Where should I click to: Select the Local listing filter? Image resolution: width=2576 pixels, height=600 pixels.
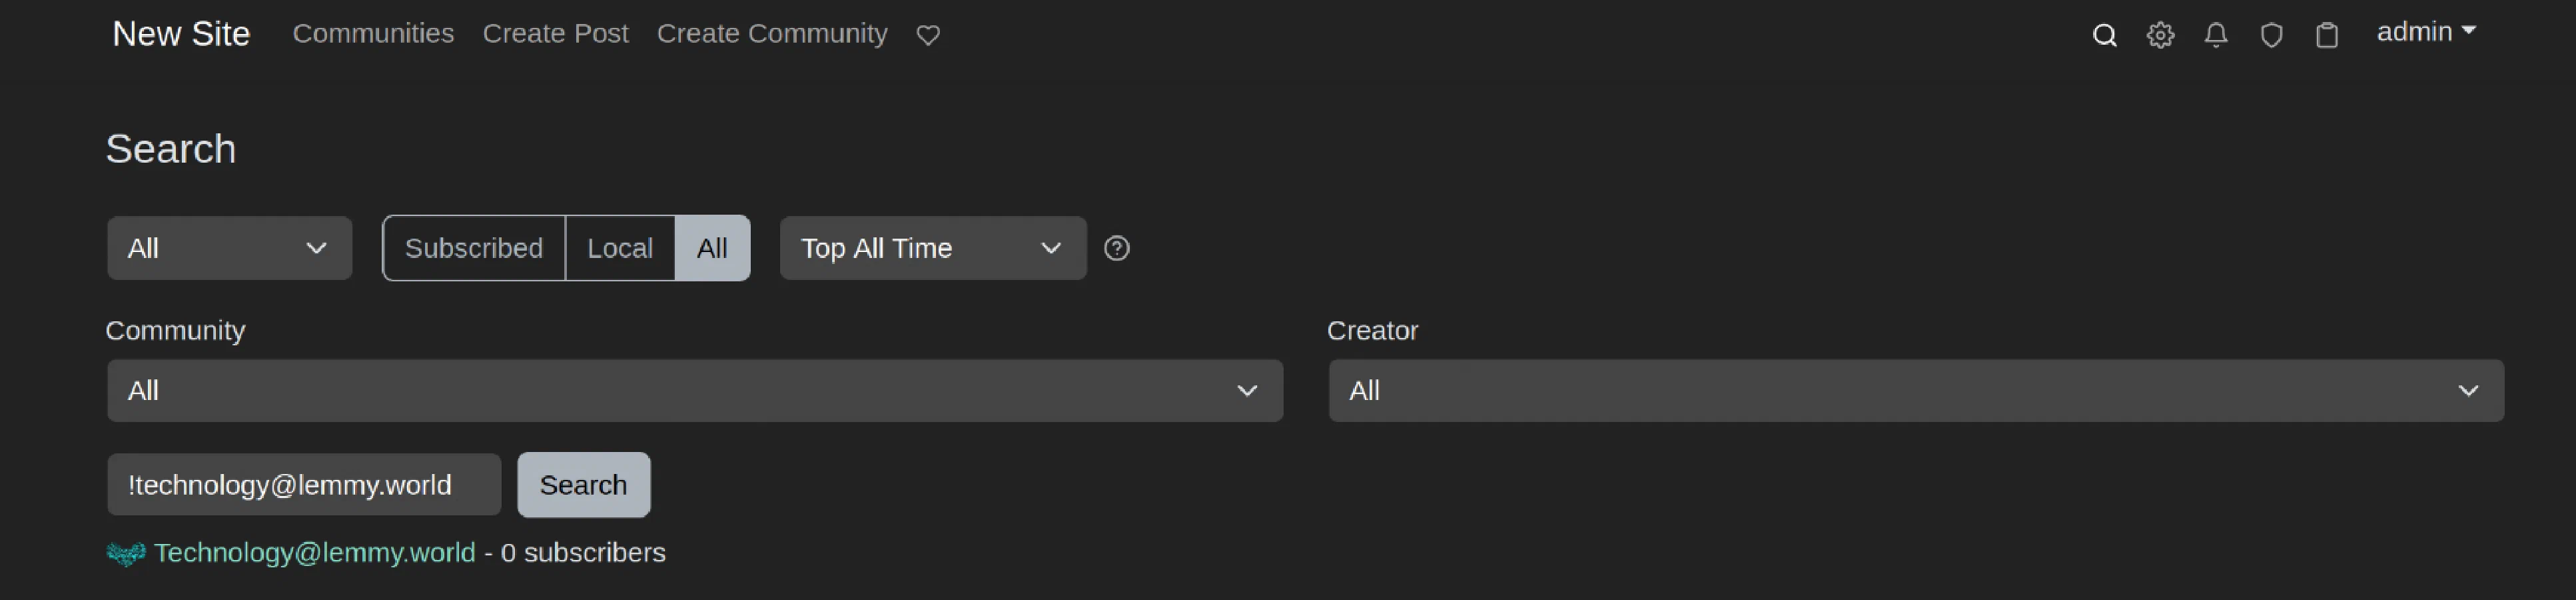(x=619, y=248)
